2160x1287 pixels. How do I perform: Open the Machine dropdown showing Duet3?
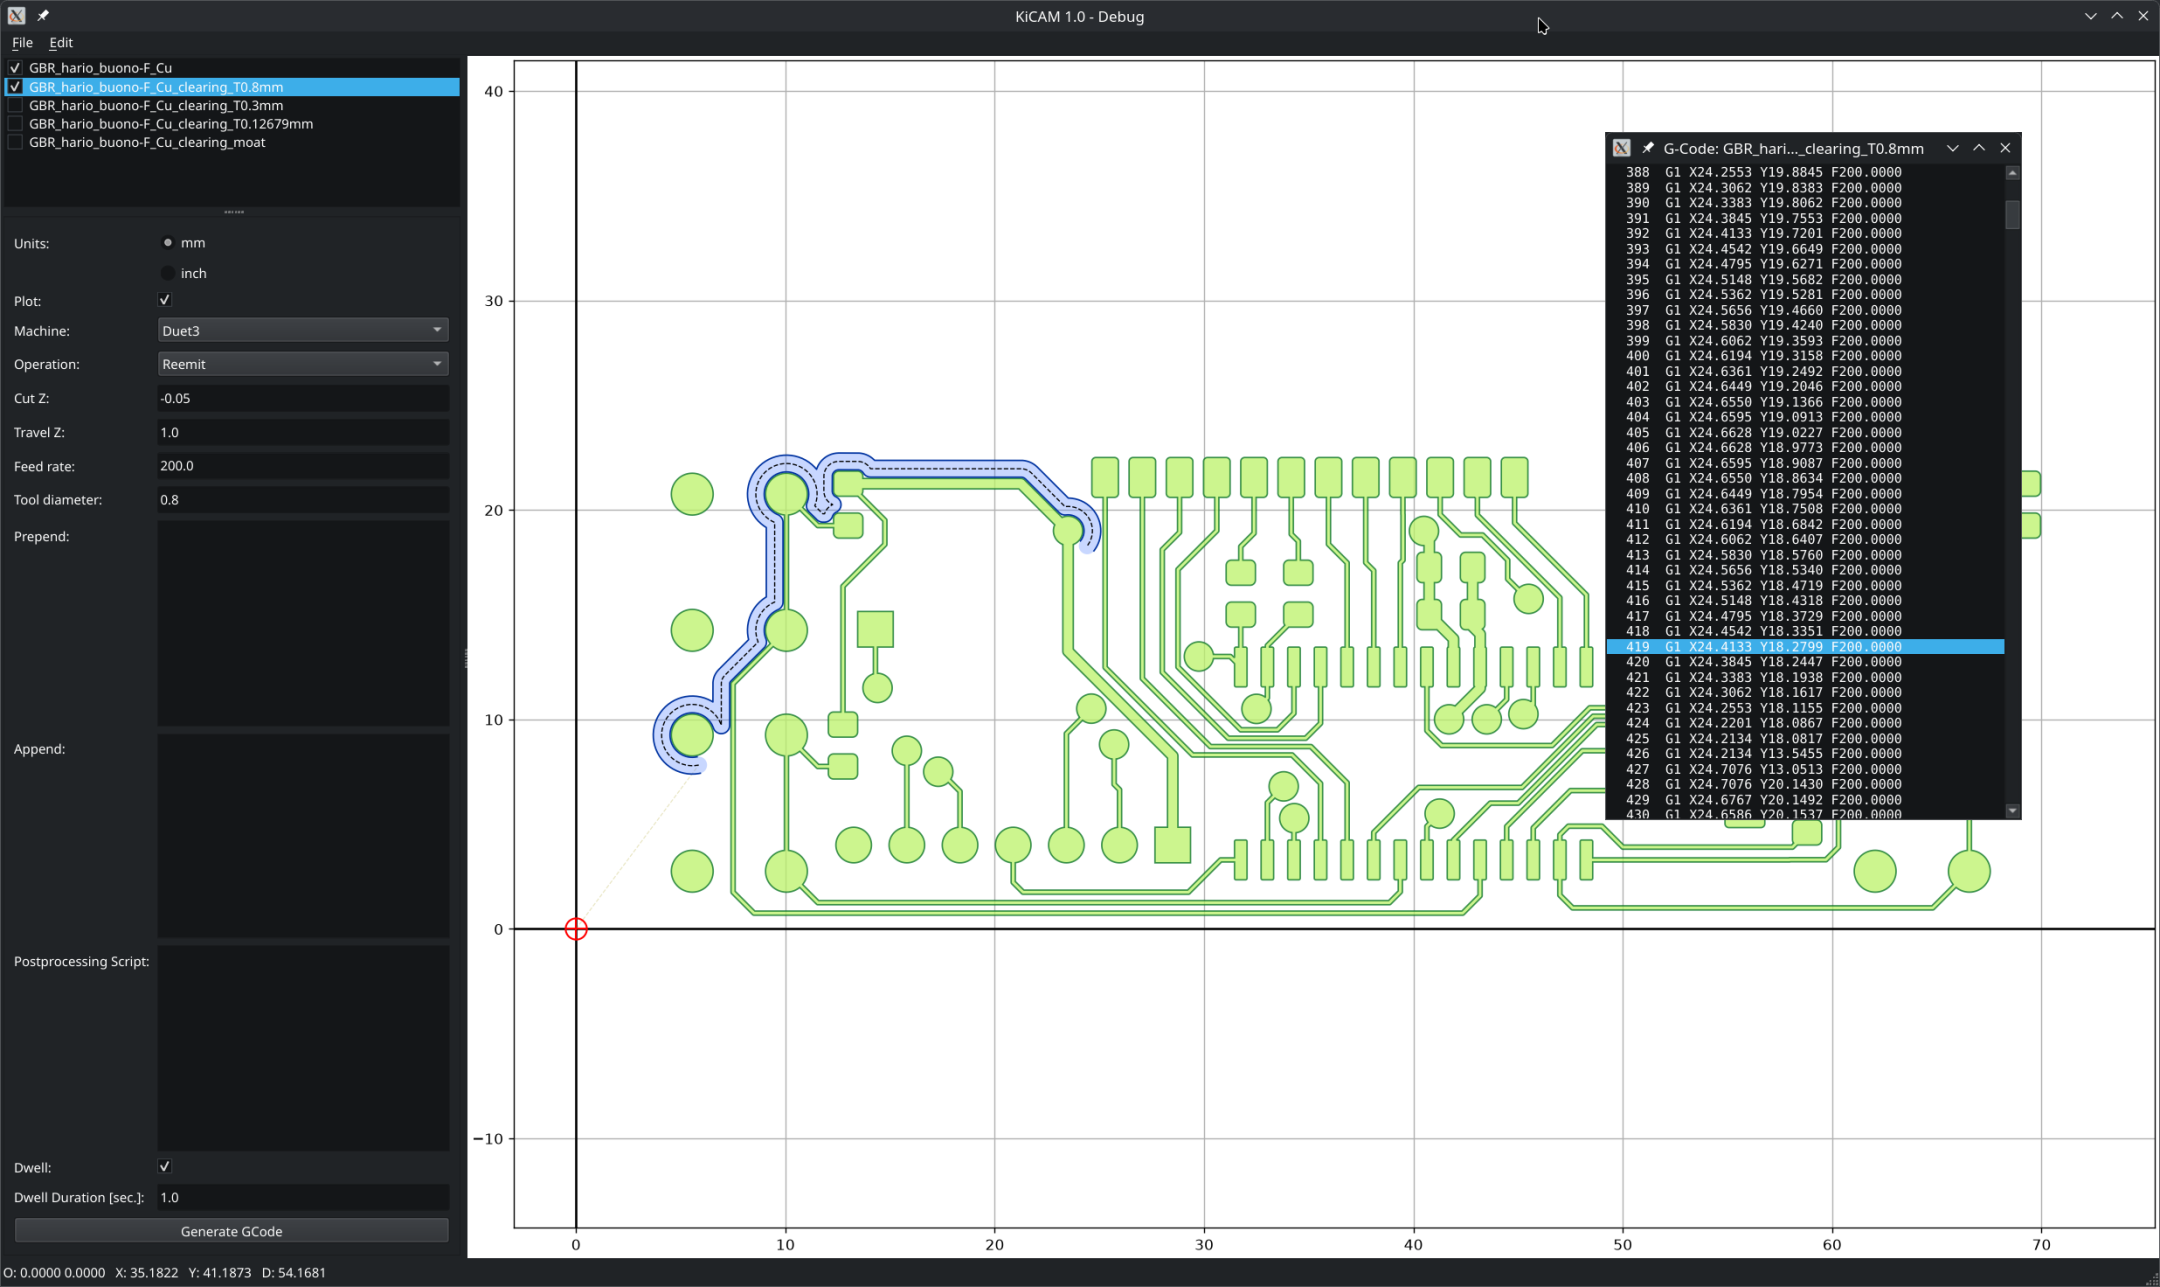pos(303,330)
